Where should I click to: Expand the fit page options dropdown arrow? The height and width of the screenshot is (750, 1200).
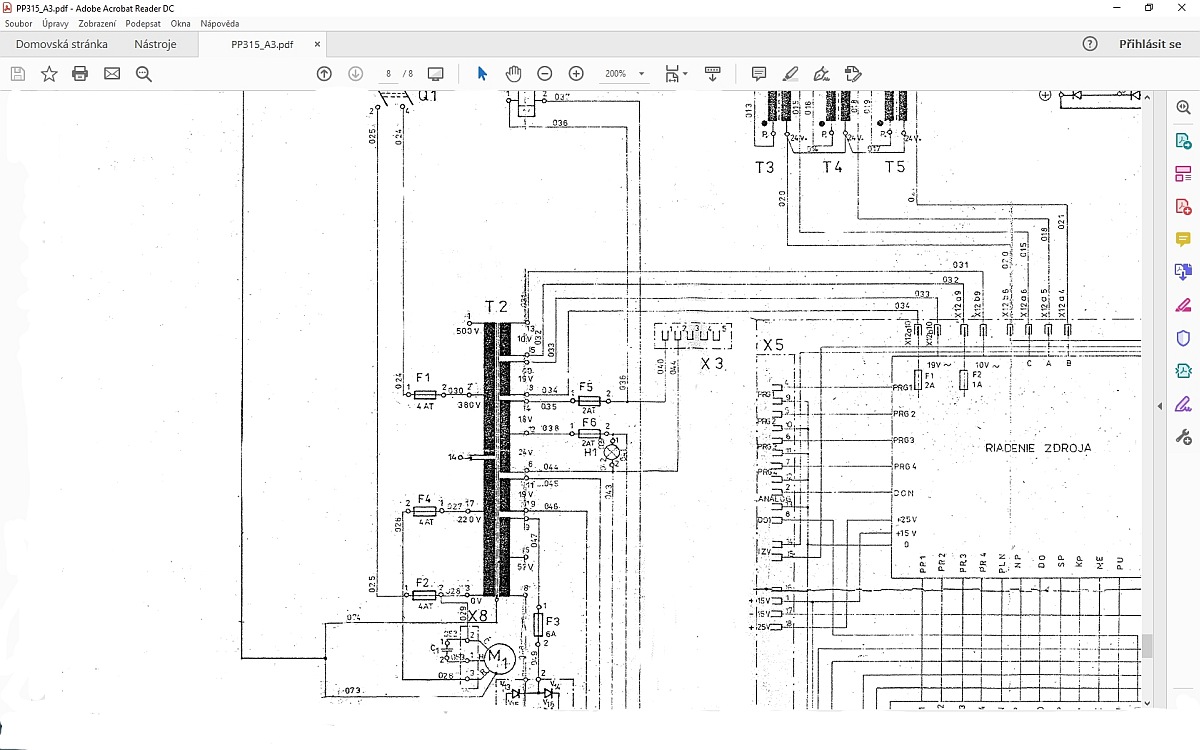point(685,74)
